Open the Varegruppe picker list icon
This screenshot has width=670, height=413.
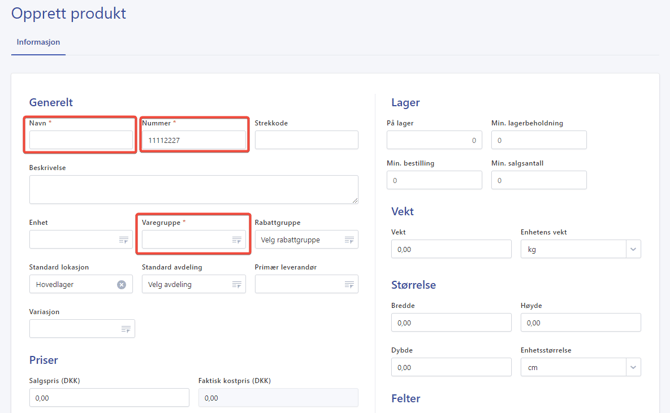[236, 240]
